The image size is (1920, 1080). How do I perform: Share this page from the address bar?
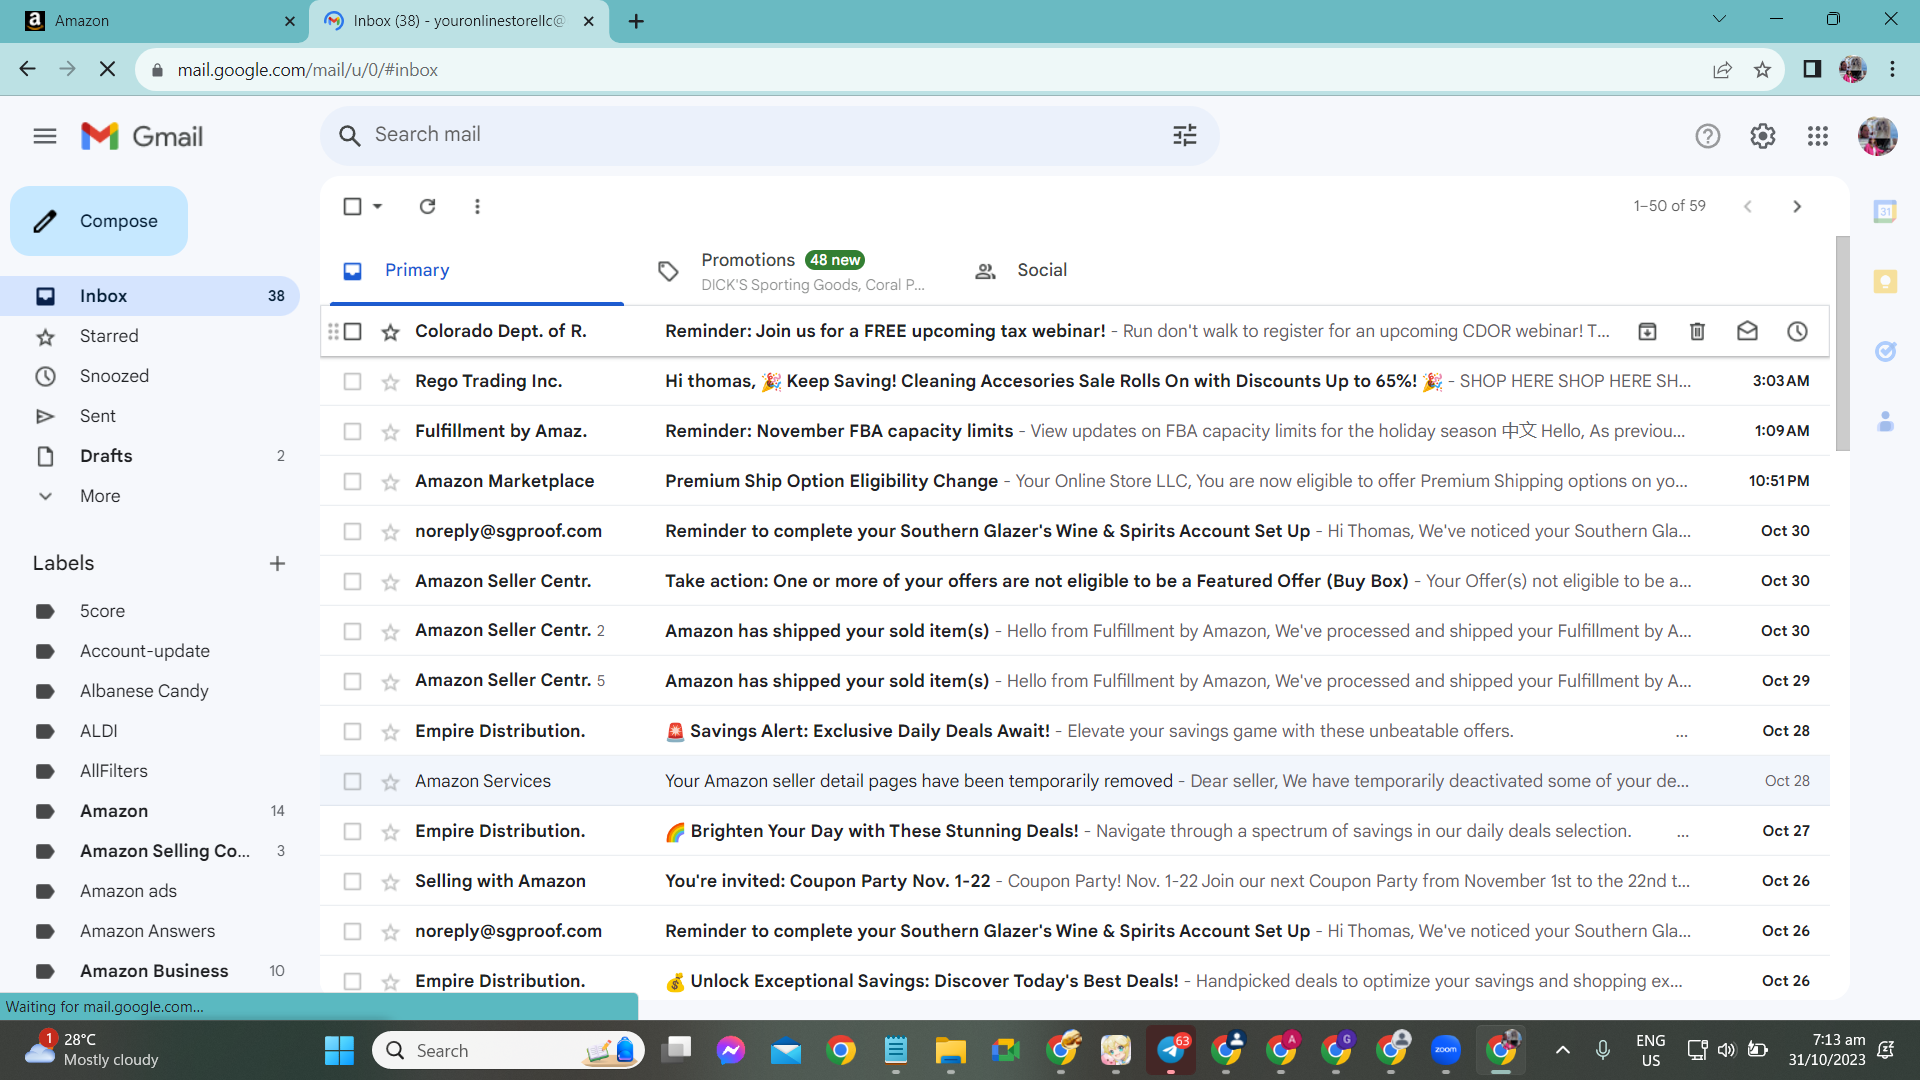click(x=1722, y=70)
